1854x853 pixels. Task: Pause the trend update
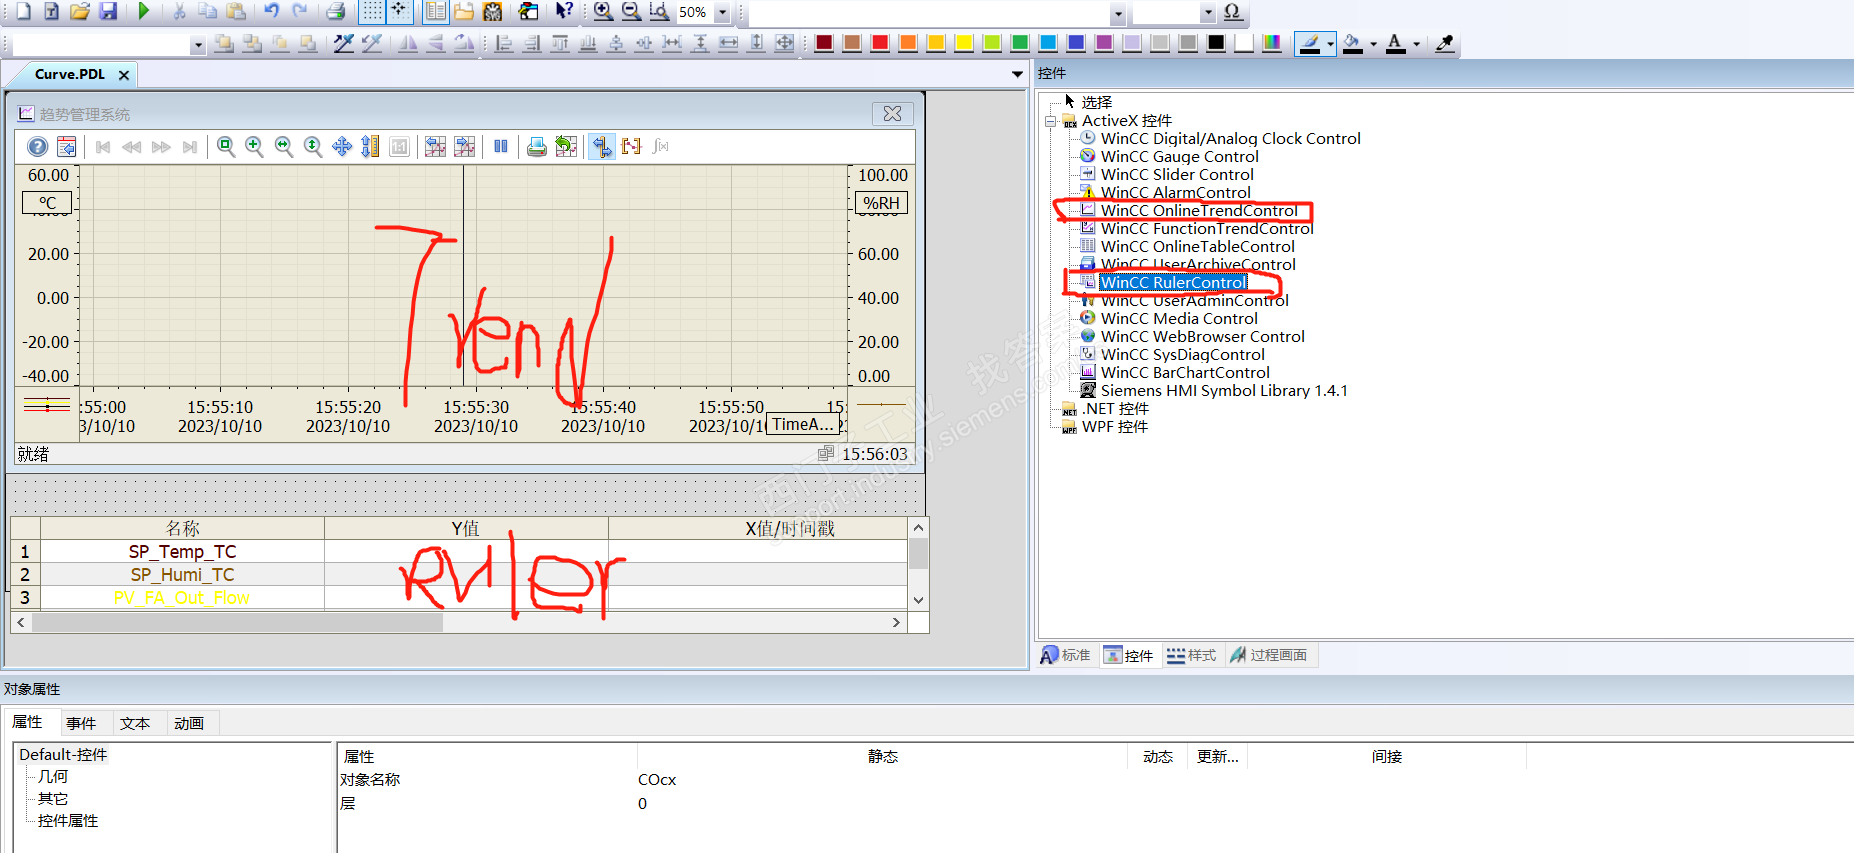pos(501,146)
